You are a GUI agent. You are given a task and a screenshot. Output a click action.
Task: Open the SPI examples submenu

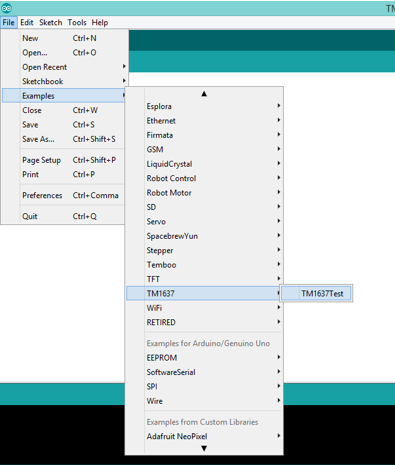pyautogui.click(x=204, y=386)
